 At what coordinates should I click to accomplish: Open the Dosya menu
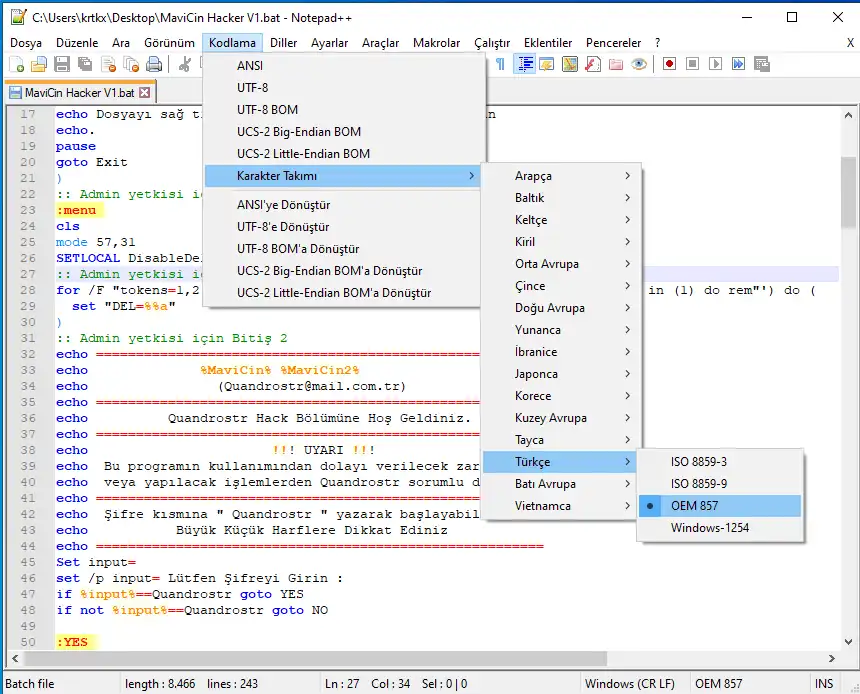click(26, 43)
